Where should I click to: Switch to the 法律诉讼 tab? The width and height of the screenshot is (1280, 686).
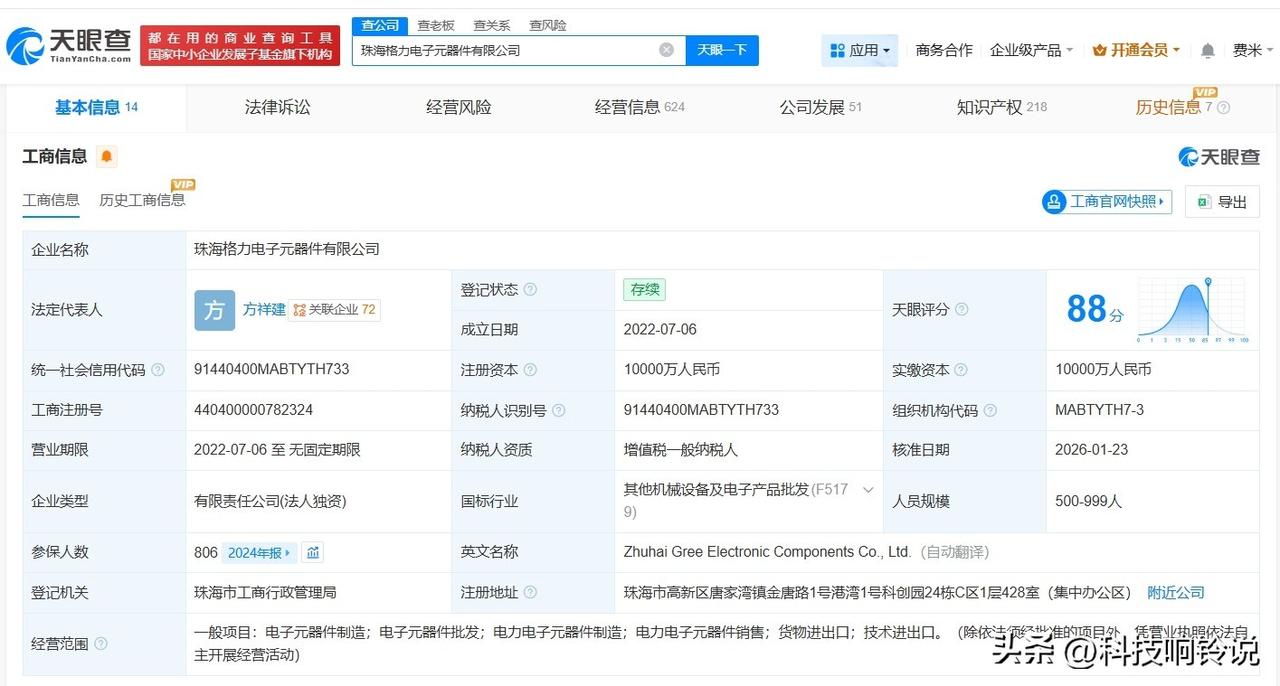click(277, 107)
